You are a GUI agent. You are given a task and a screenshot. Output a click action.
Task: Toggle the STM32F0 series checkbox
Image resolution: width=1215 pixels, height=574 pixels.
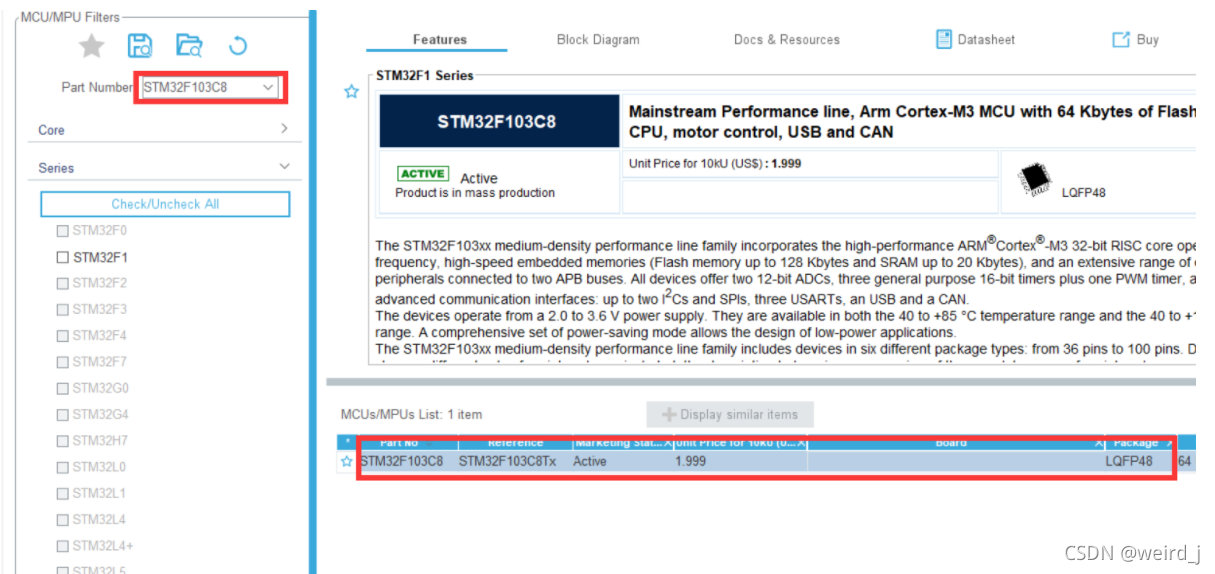pos(63,231)
